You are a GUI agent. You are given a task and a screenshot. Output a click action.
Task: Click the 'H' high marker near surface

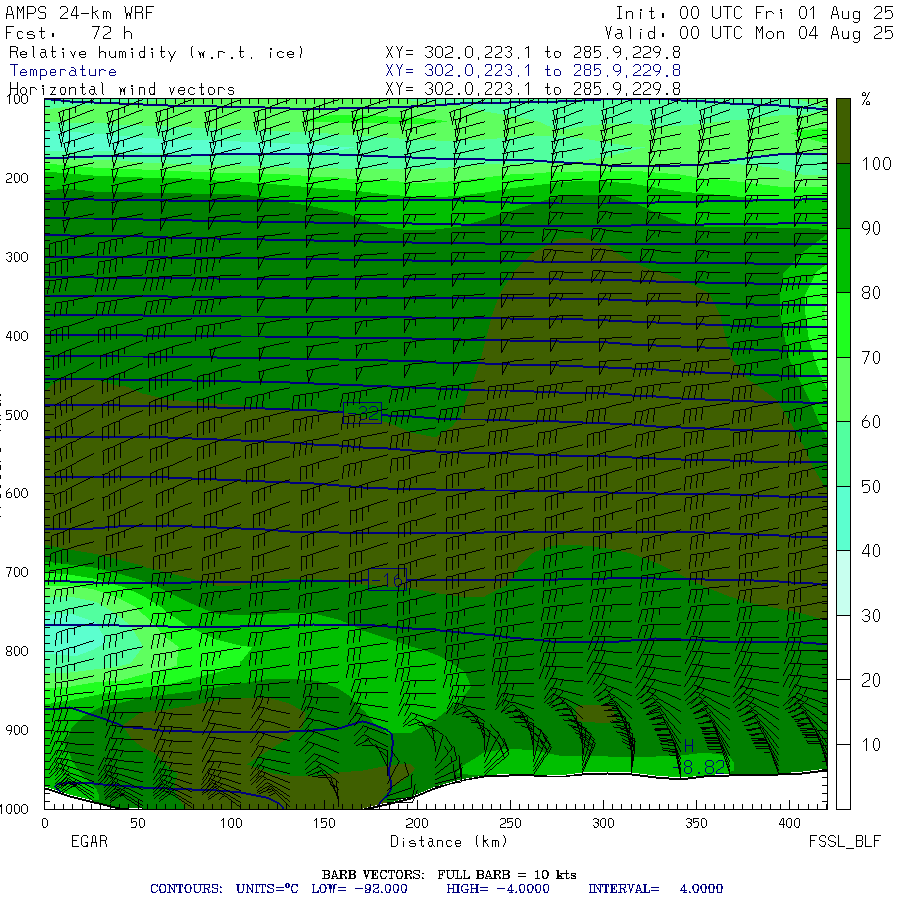(x=689, y=746)
